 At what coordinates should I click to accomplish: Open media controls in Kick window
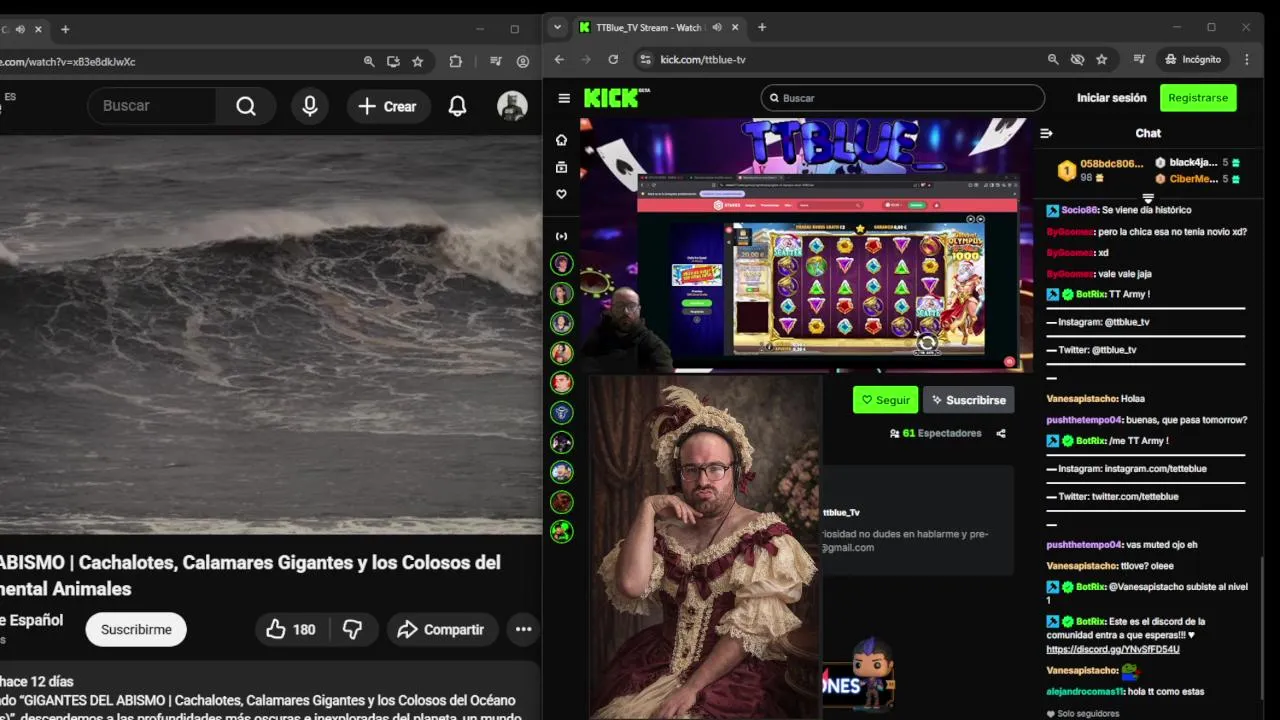point(1139,60)
